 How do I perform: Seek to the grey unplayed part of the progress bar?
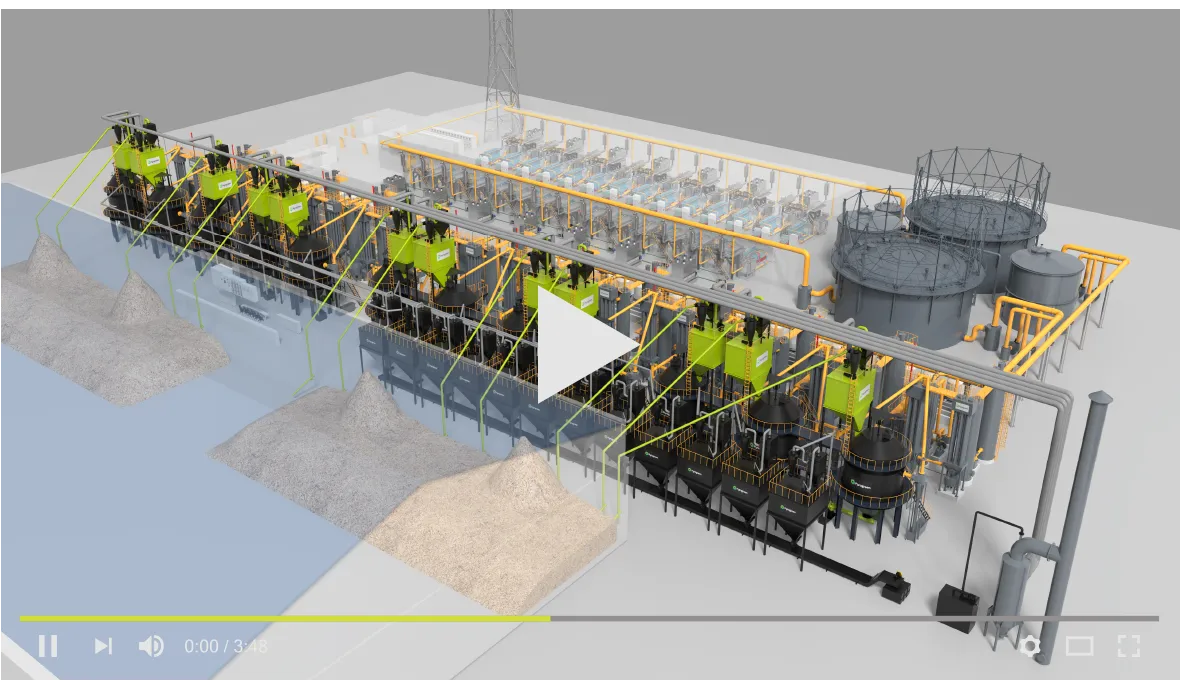(x=850, y=618)
